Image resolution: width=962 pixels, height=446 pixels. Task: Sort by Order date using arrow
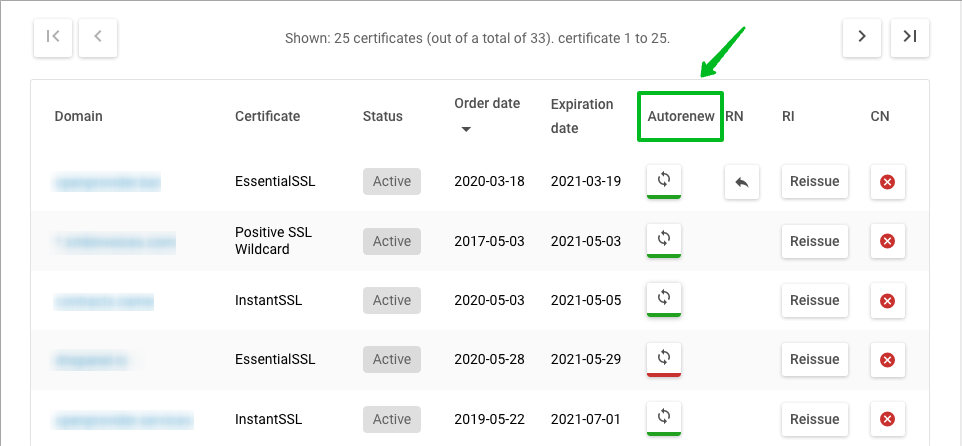pyautogui.click(x=463, y=129)
